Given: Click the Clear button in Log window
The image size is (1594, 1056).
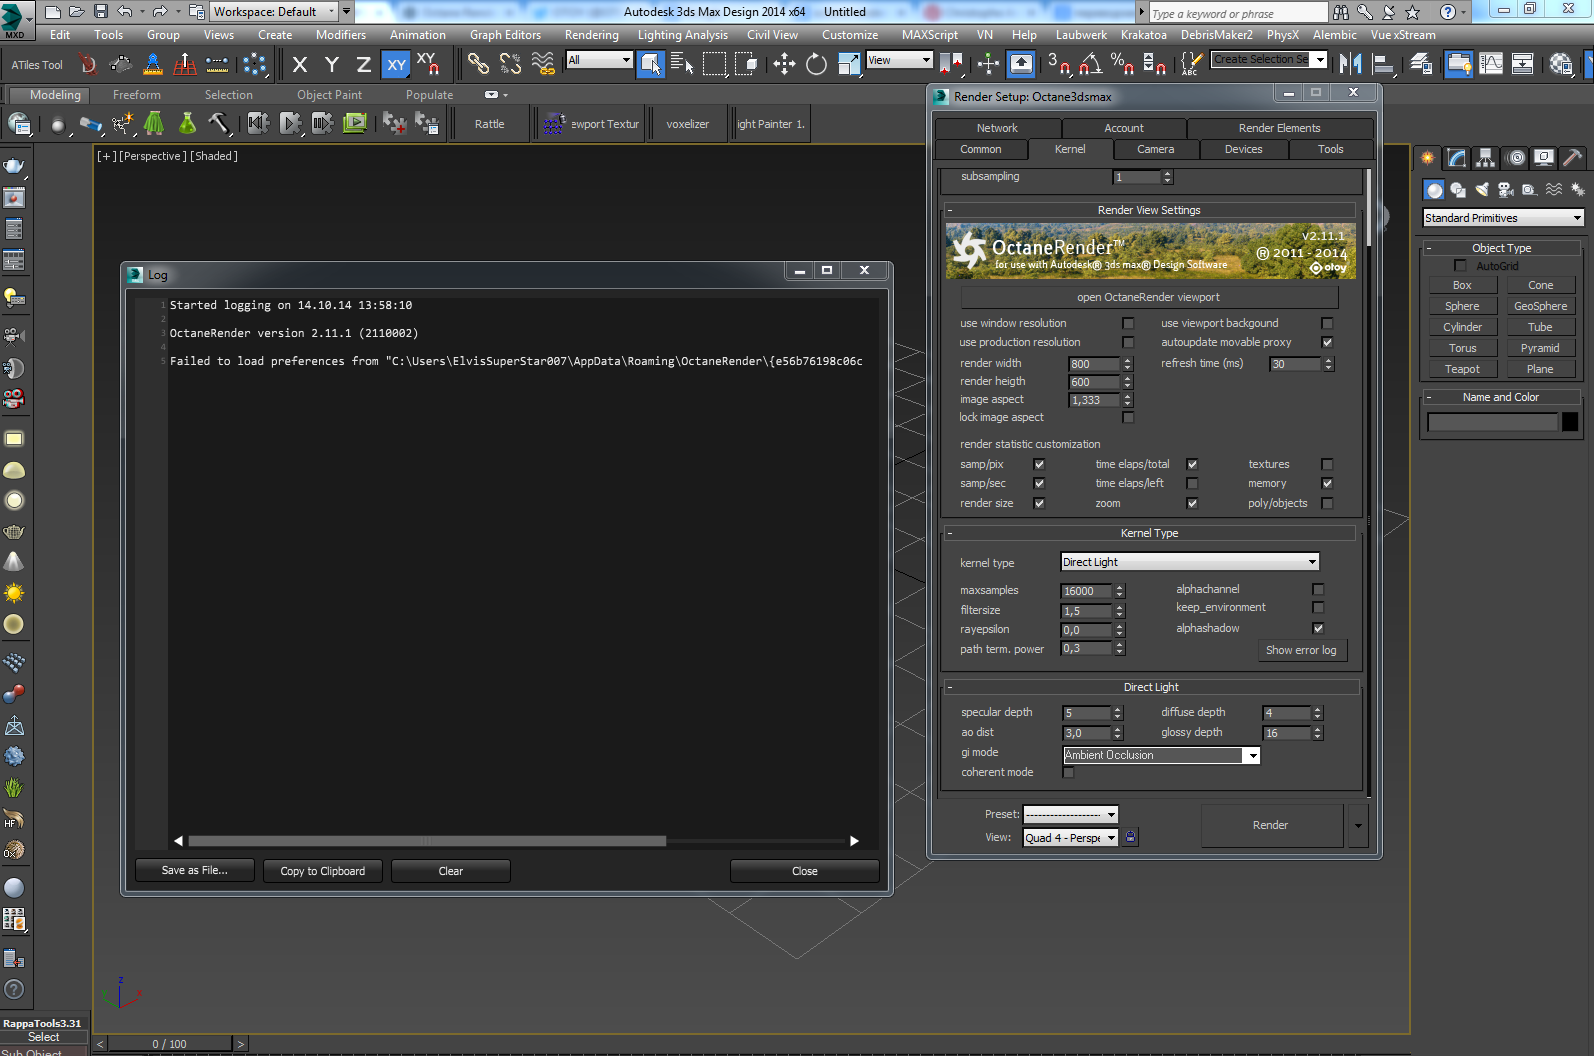Looking at the screenshot, I should tap(451, 871).
